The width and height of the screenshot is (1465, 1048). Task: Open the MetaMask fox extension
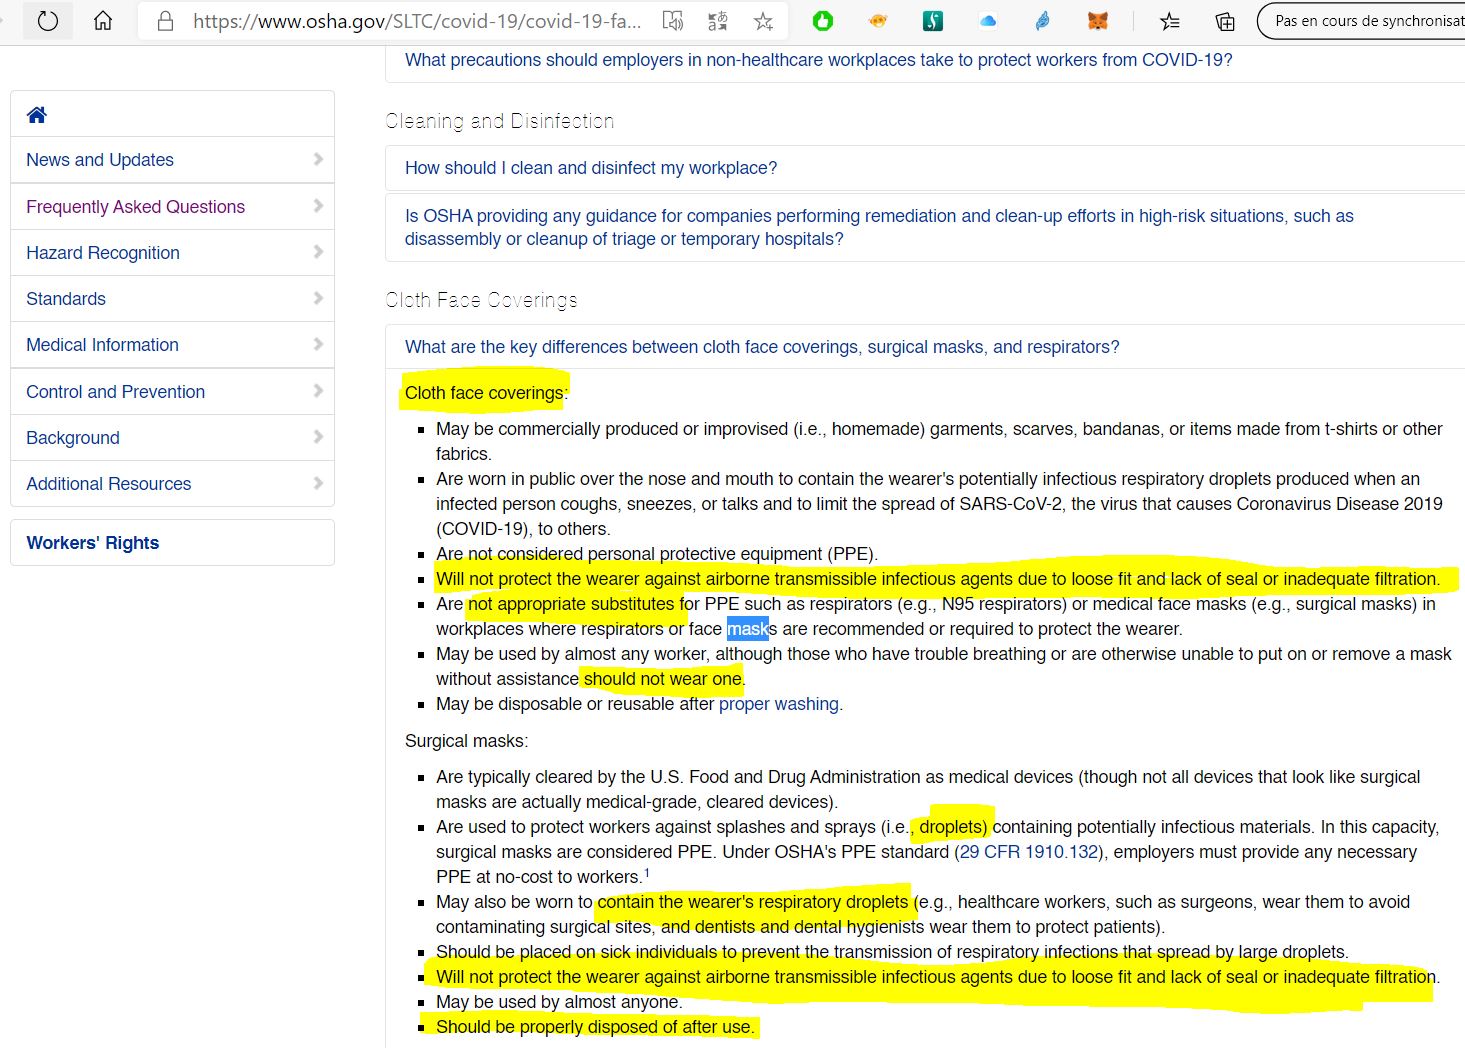[x=1098, y=21]
